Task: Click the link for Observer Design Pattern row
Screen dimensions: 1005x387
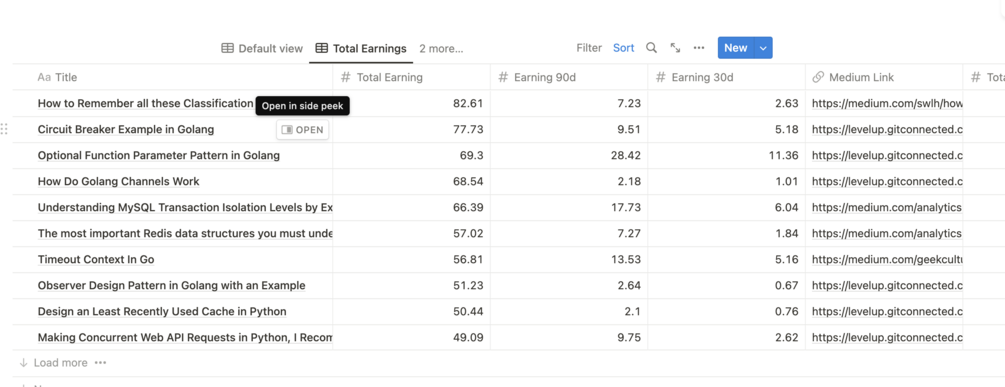Action: 887,285
